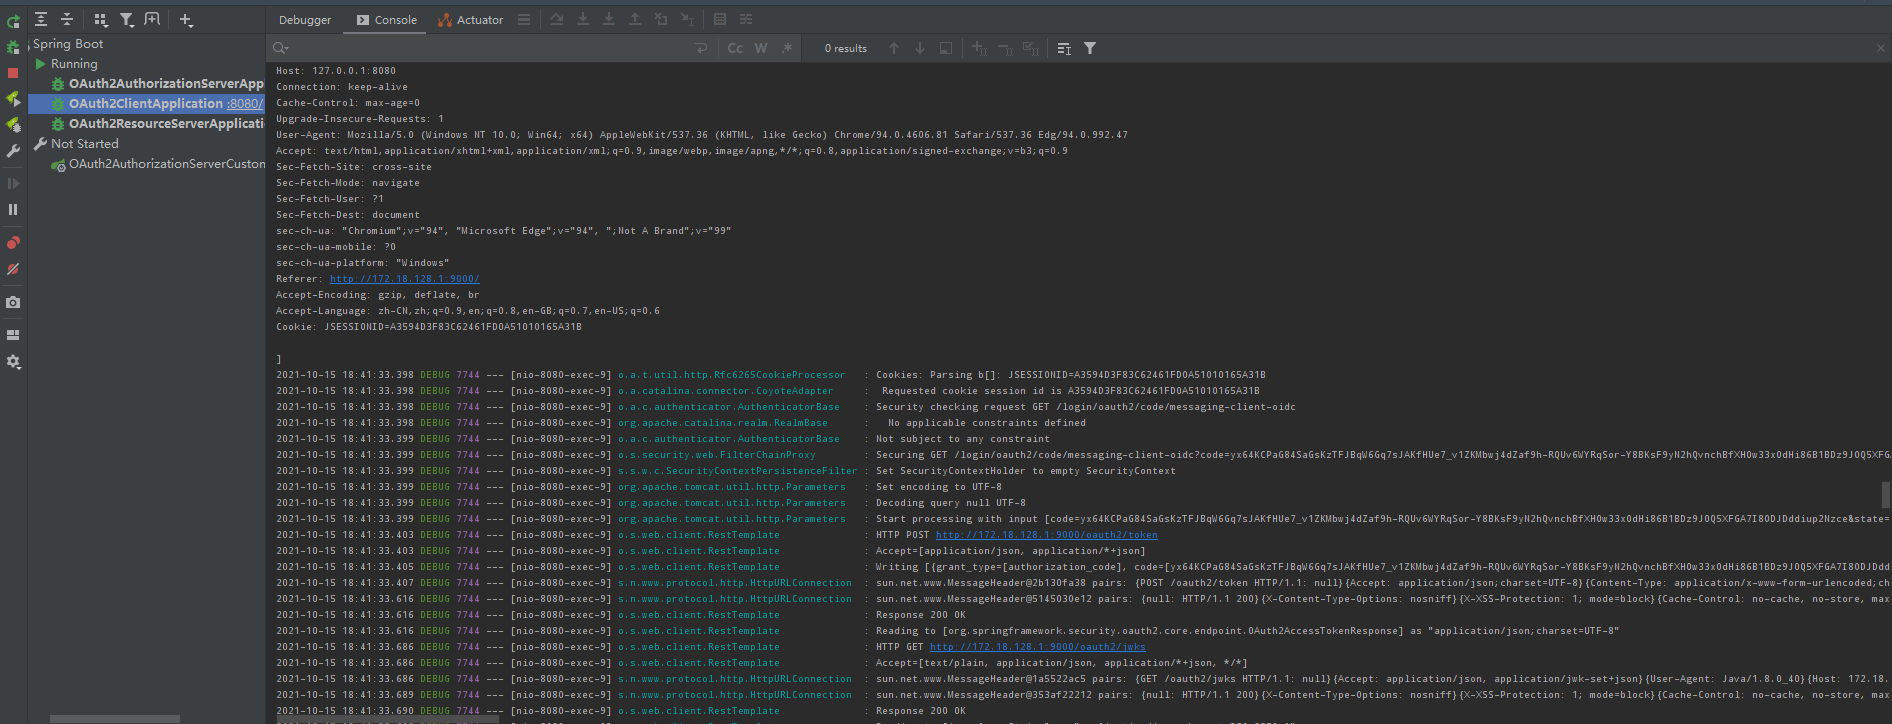Stop the running application with the red square
Viewport: 1892px width, 724px height.
pyautogui.click(x=13, y=73)
